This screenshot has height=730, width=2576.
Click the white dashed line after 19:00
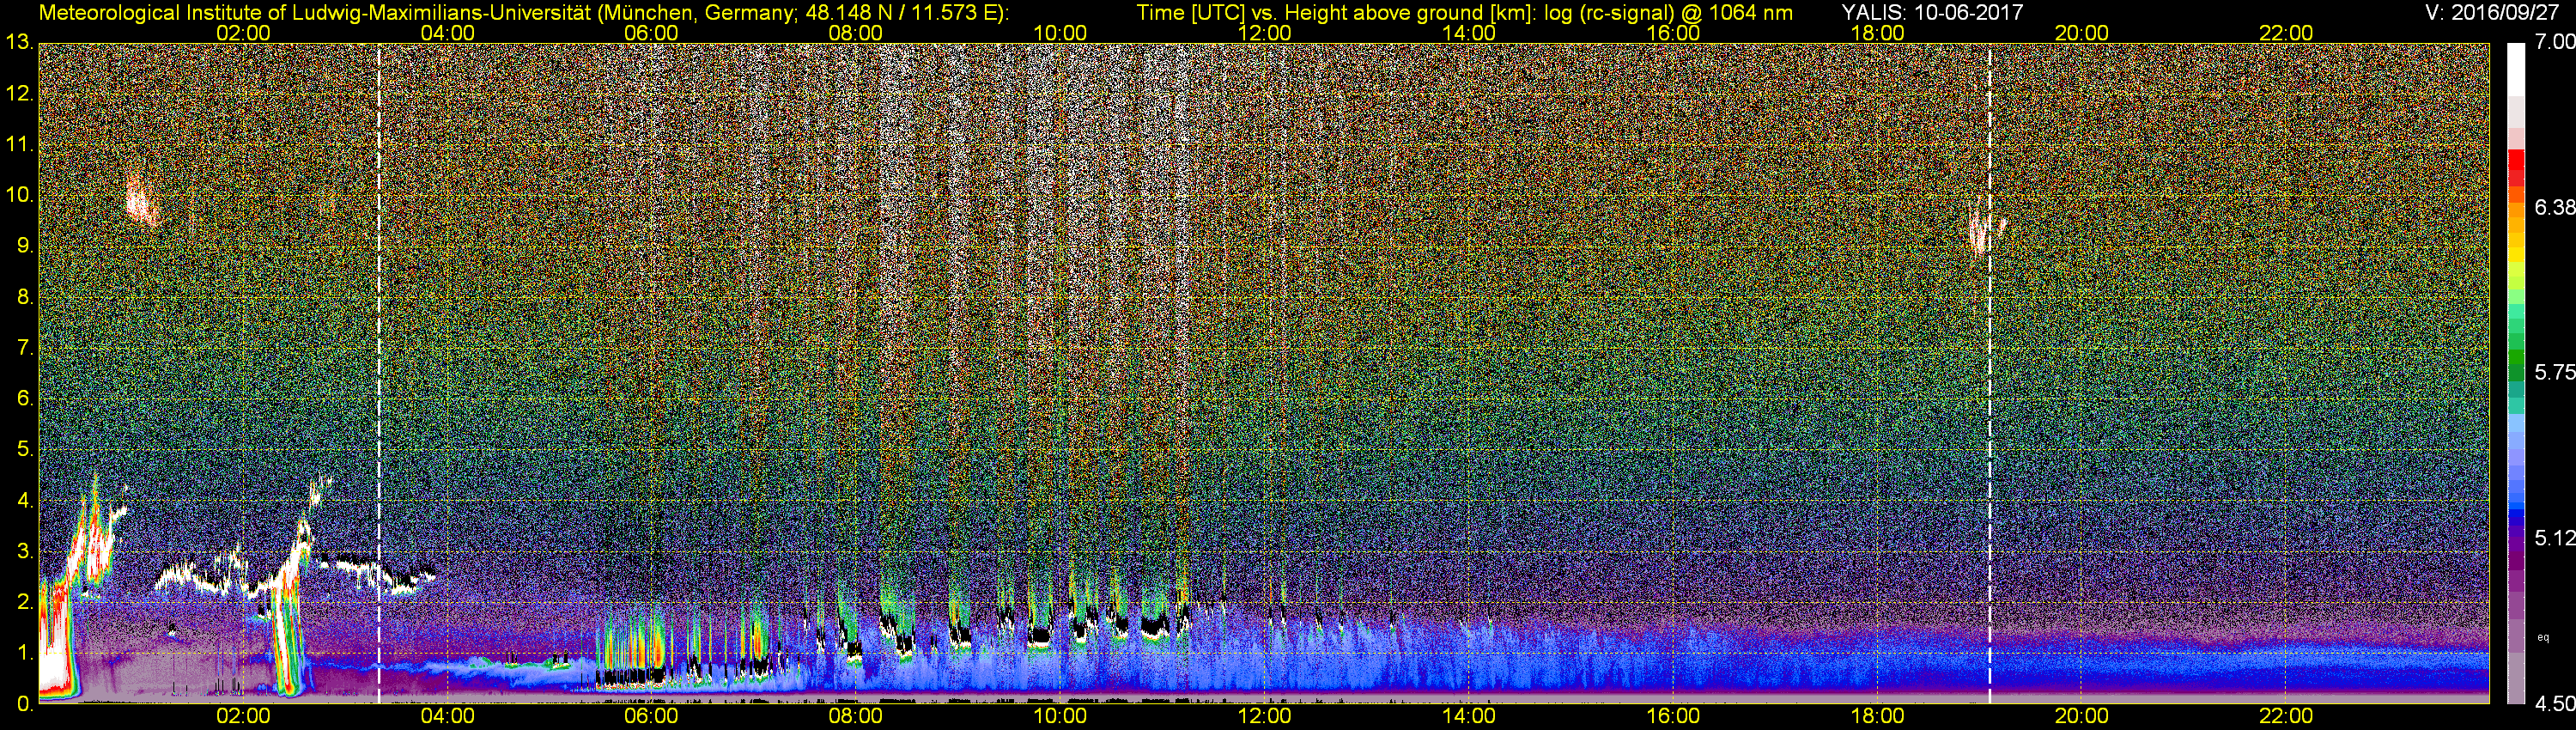pyautogui.click(x=1989, y=400)
